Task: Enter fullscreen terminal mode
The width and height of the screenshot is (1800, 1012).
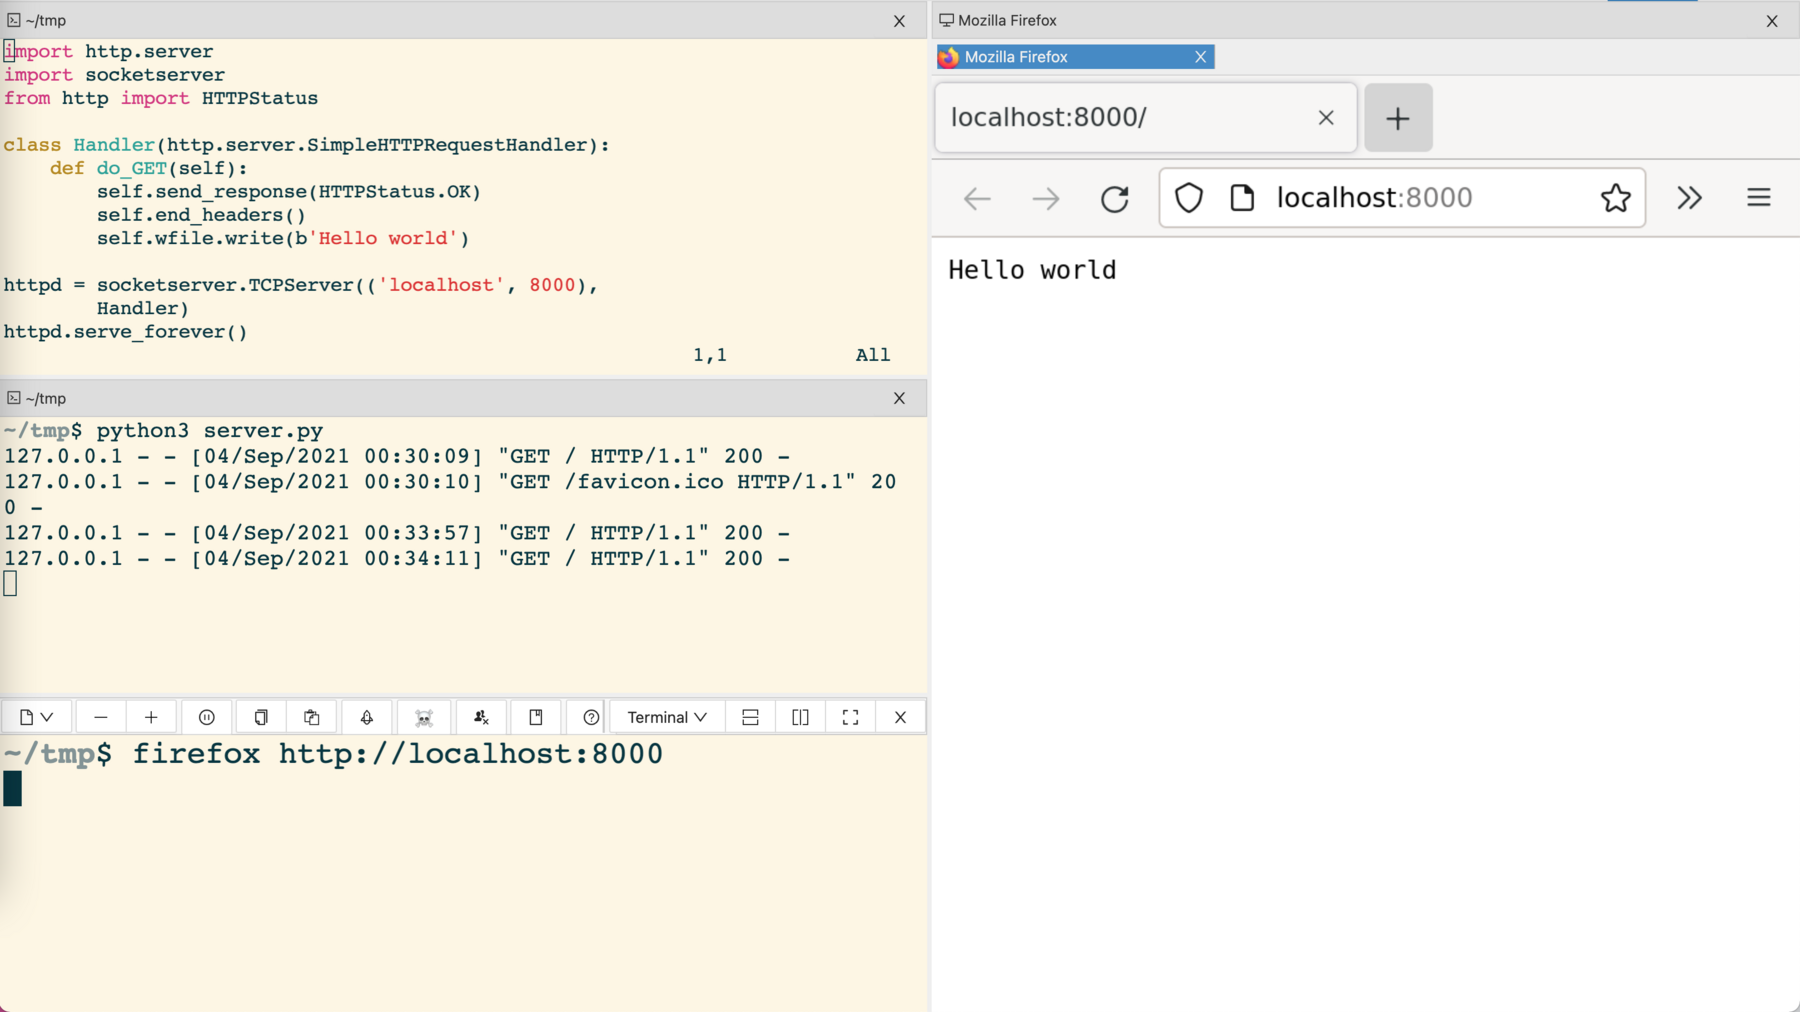Action: click(850, 716)
